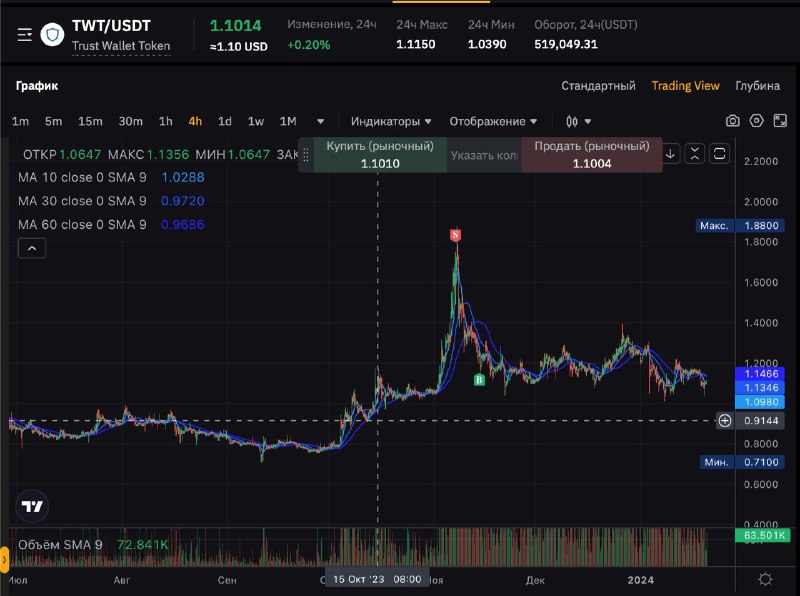Click the 2024 label on time axis

641,580
